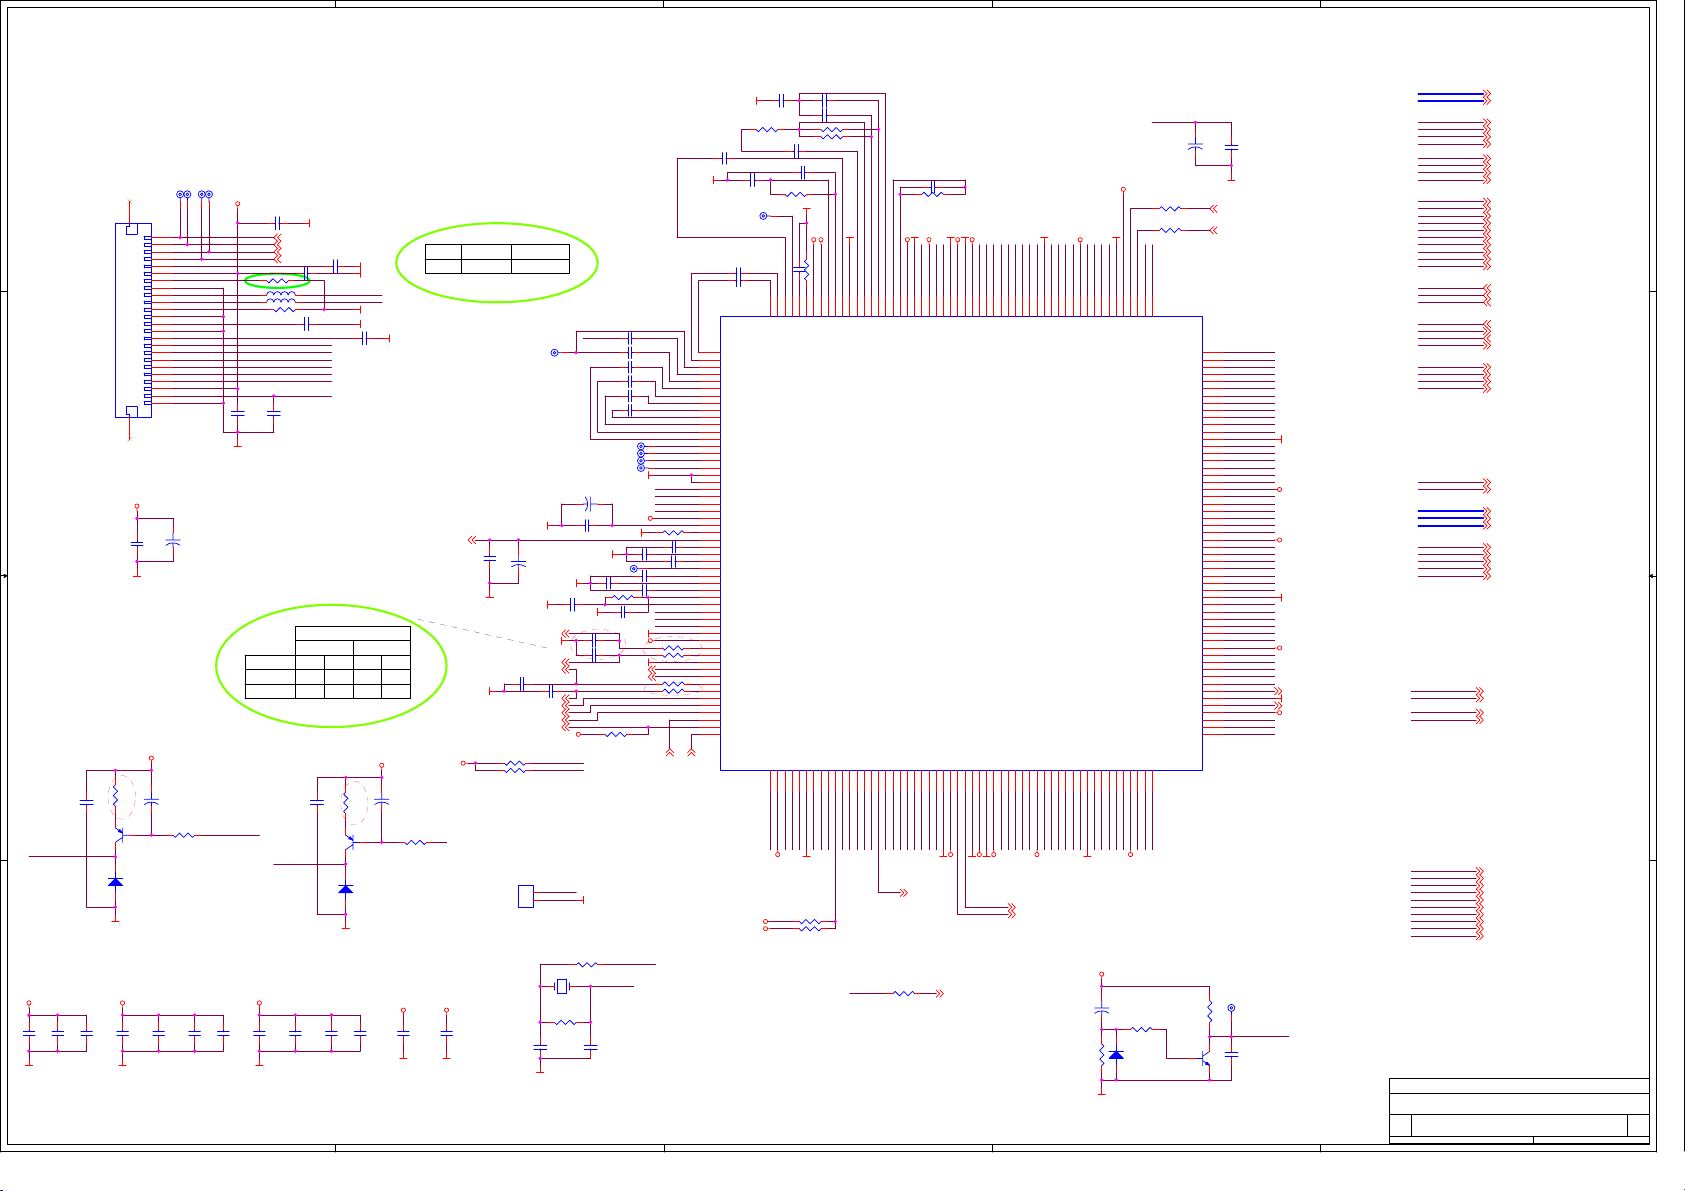Select the diode in the second transistor circuit
This screenshot has width=1685, height=1191.
pyautogui.click(x=346, y=889)
